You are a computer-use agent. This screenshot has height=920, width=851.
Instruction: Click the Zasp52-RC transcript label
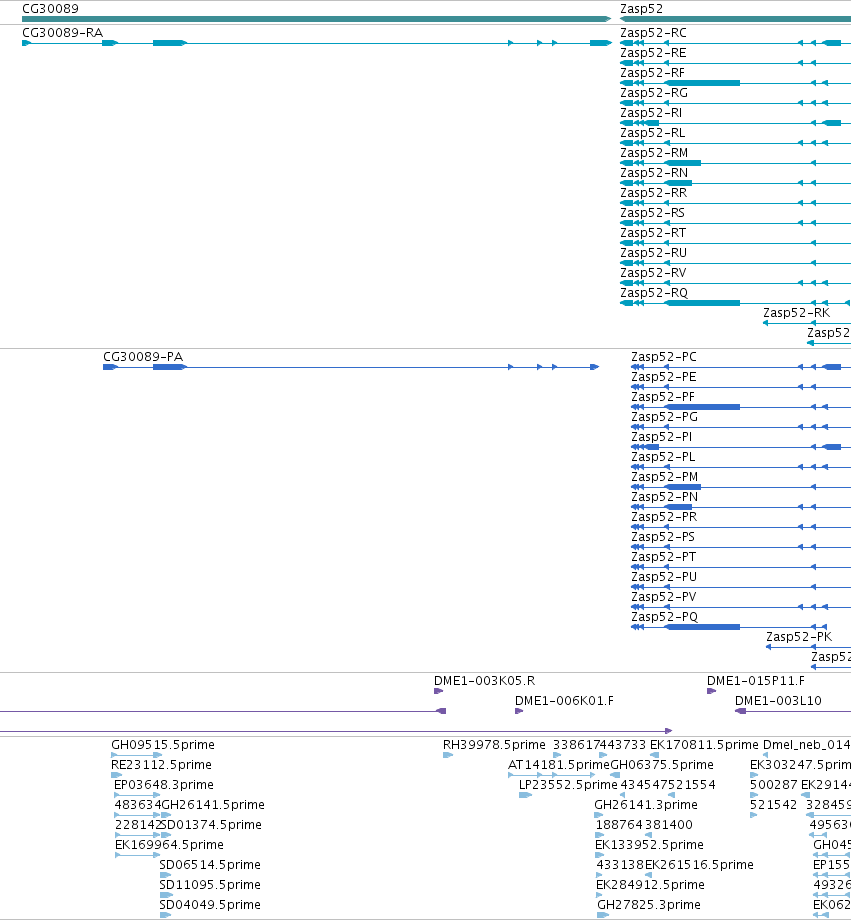(653, 33)
